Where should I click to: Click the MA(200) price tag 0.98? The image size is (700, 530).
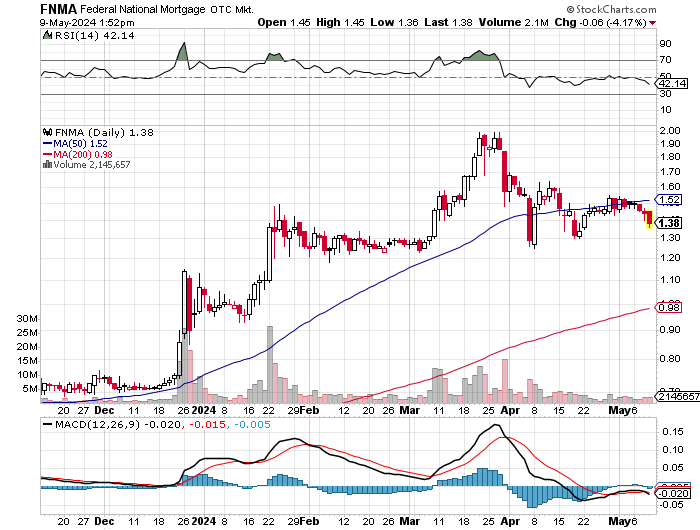point(669,307)
